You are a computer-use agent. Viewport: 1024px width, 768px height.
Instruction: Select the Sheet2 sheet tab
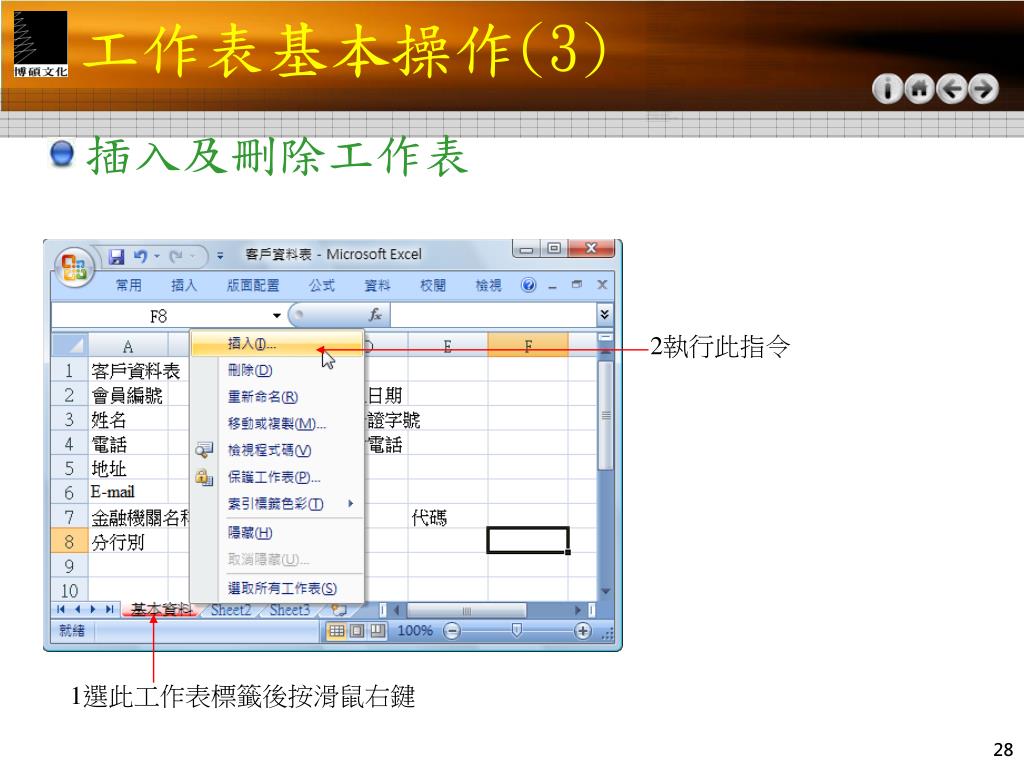coord(231,610)
